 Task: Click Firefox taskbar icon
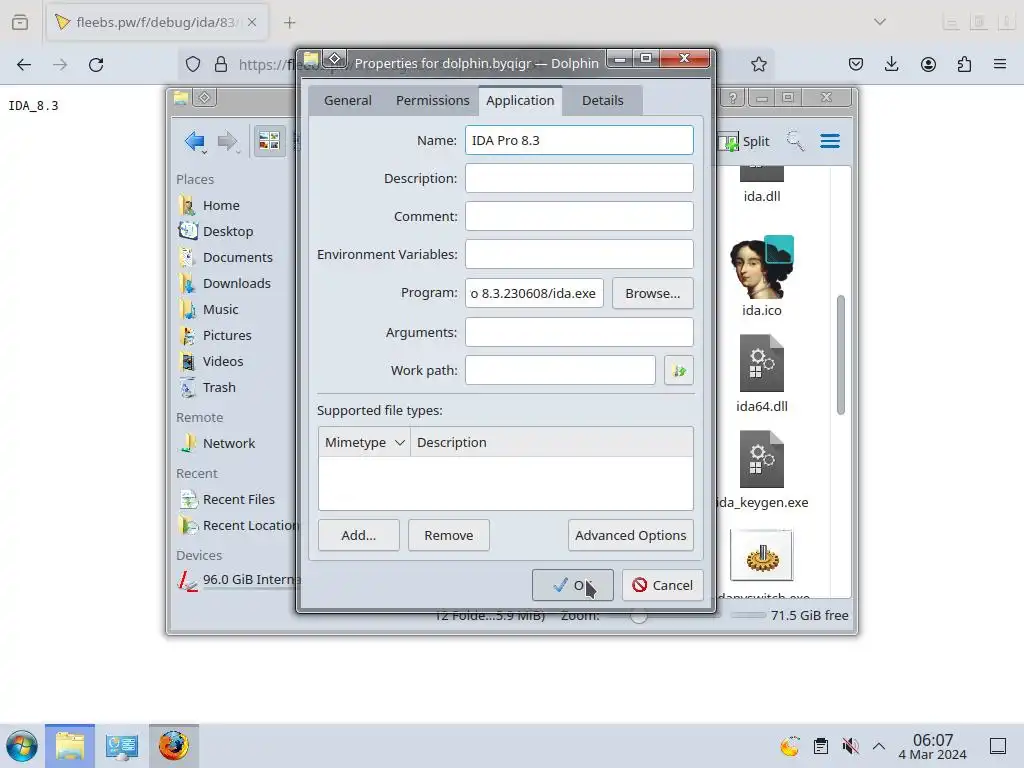point(173,746)
